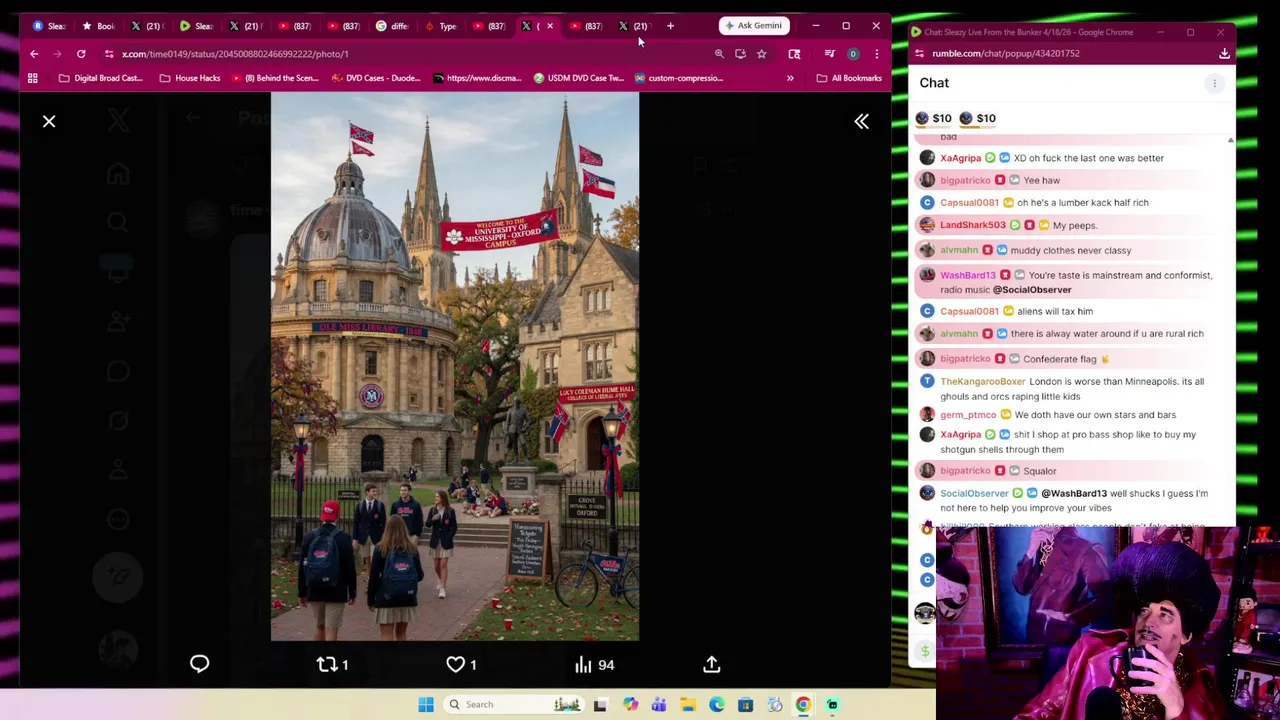Viewport: 1280px width, 720px height.
Task: Launch Copilot from the taskbar
Action: [630, 704]
